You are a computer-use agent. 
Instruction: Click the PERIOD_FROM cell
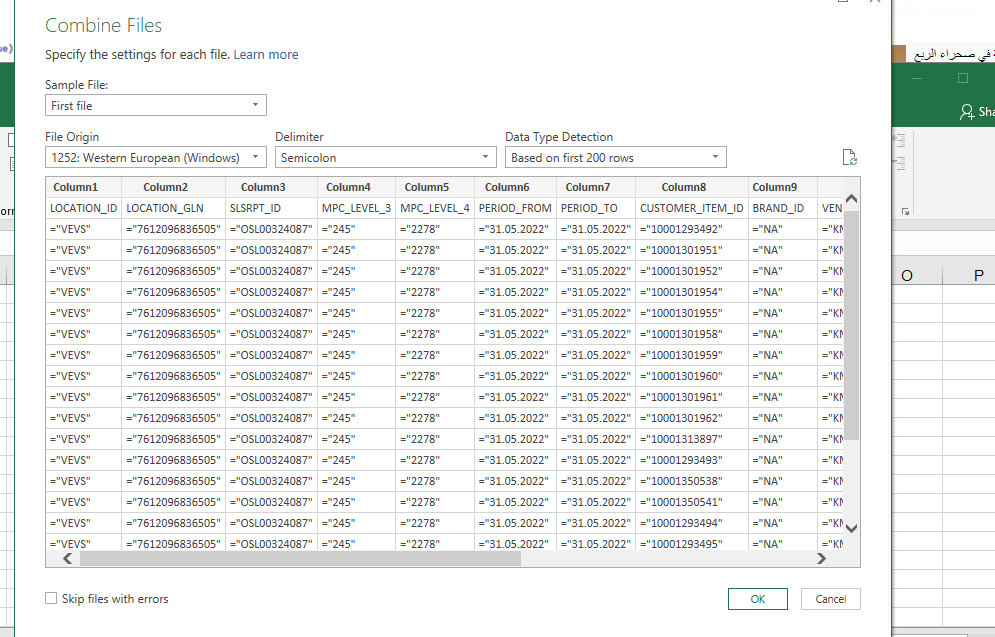click(515, 208)
